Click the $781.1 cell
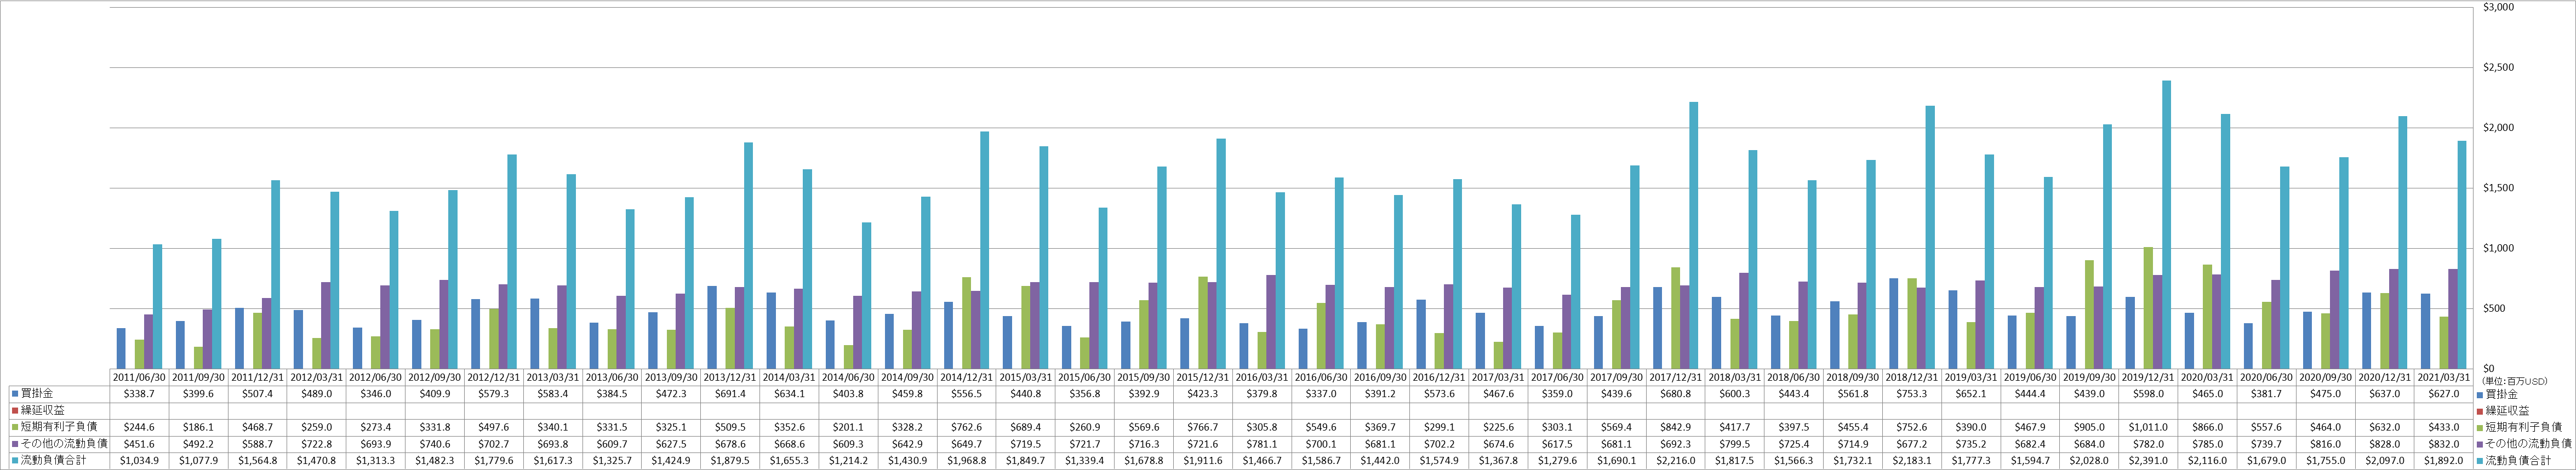Viewport: 2576px width, 470px height. coord(1261,444)
